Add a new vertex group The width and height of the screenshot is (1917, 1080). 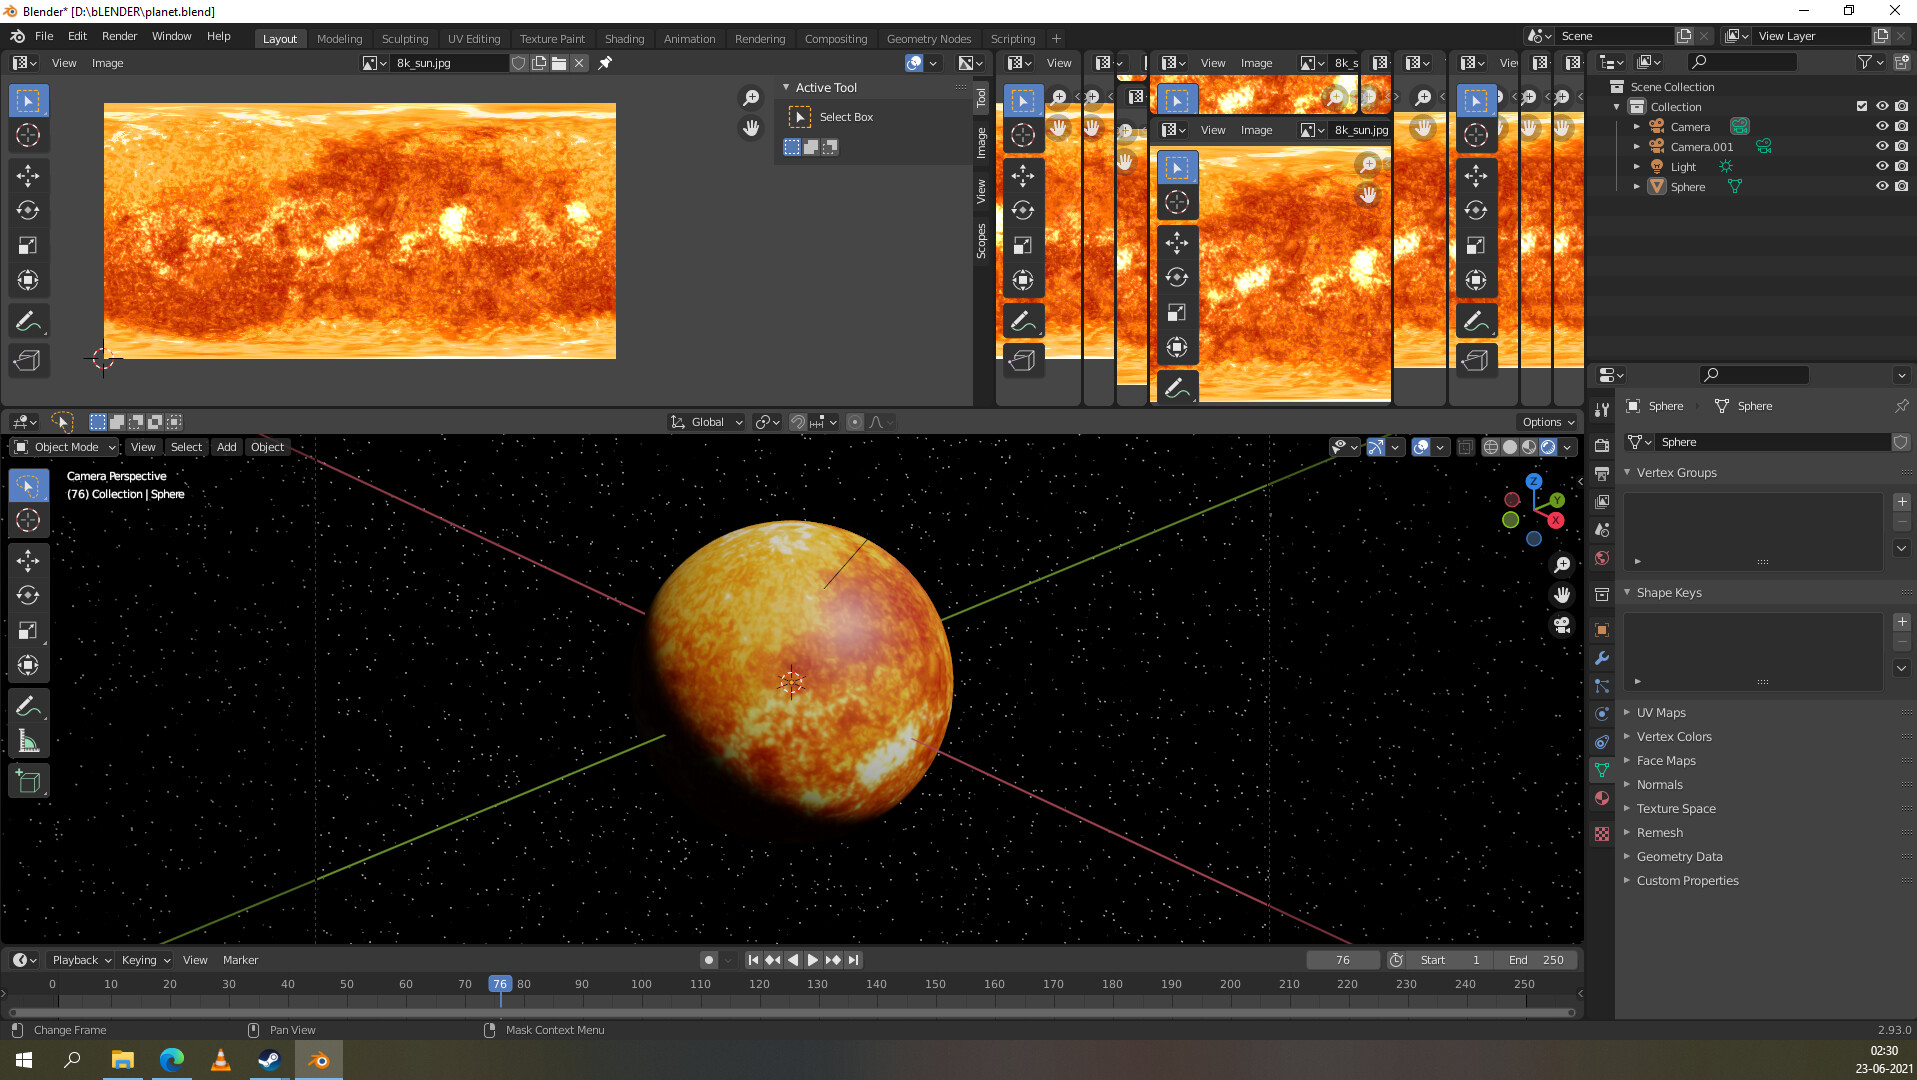pyautogui.click(x=1902, y=502)
